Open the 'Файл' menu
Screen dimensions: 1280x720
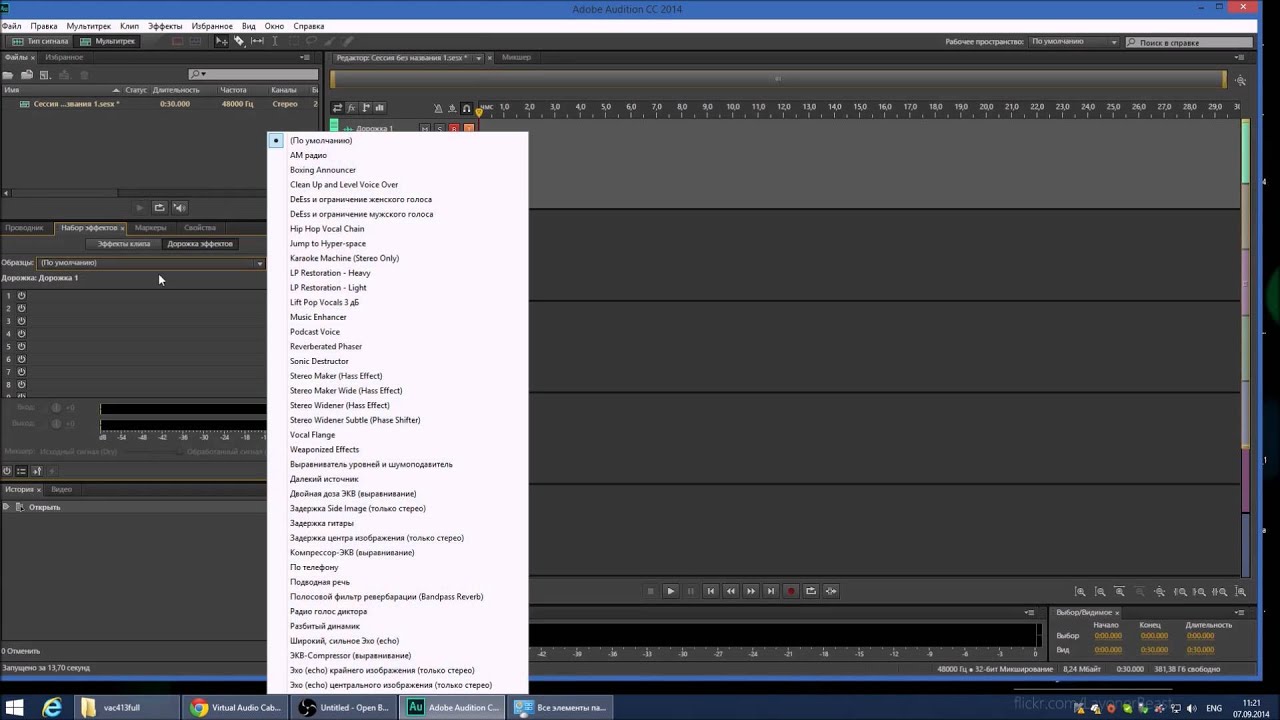click(x=11, y=26)
